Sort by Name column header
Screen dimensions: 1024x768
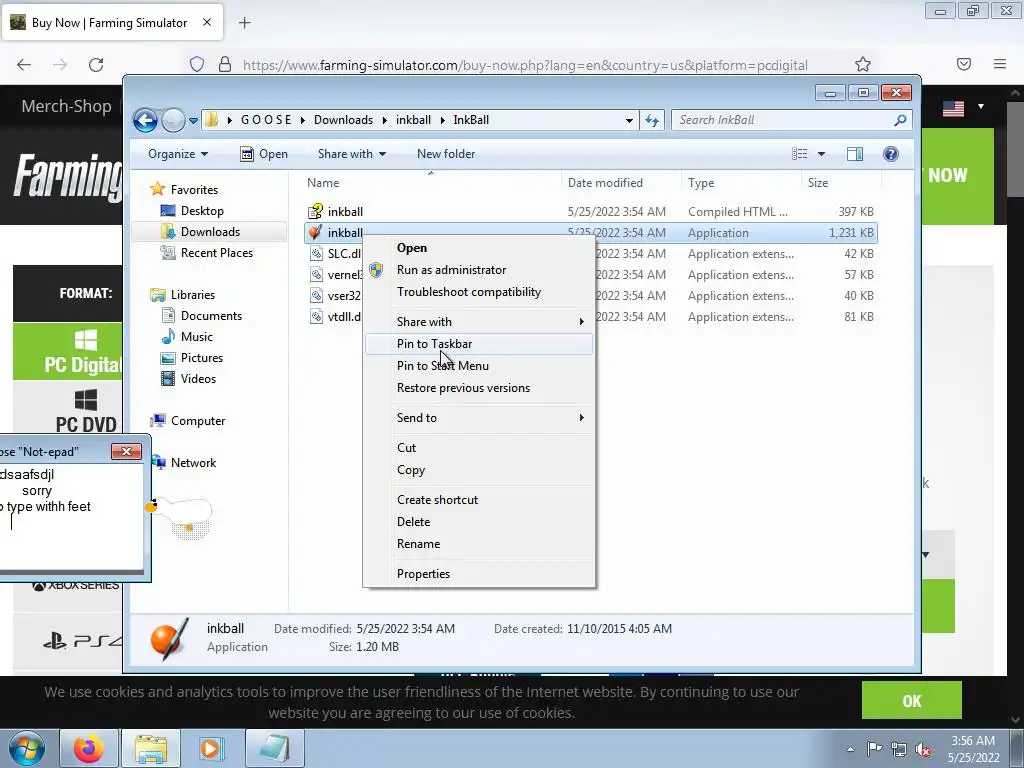[x=431, y=183]
